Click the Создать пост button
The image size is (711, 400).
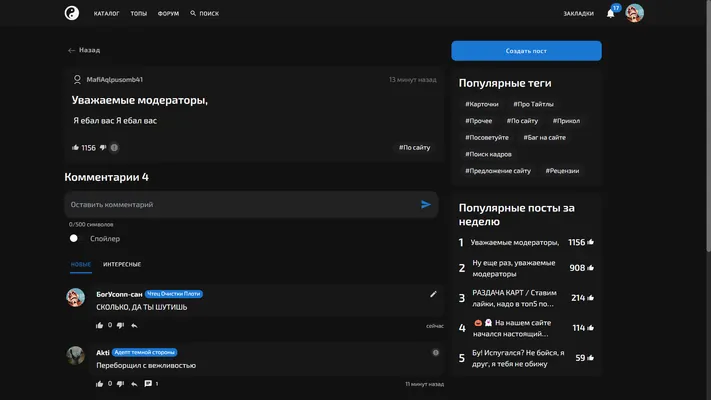coord(526,51)
